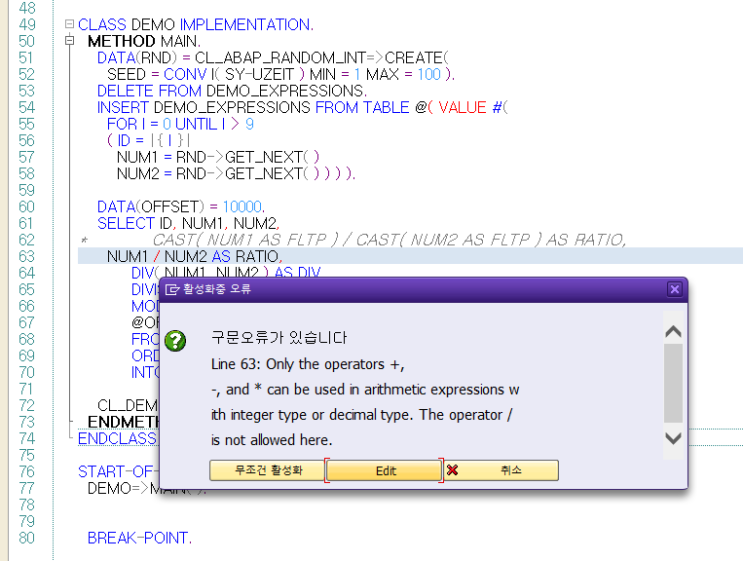Click the dialog vertical scrollbar thumb
743x561 pixels.
point(673,383)
